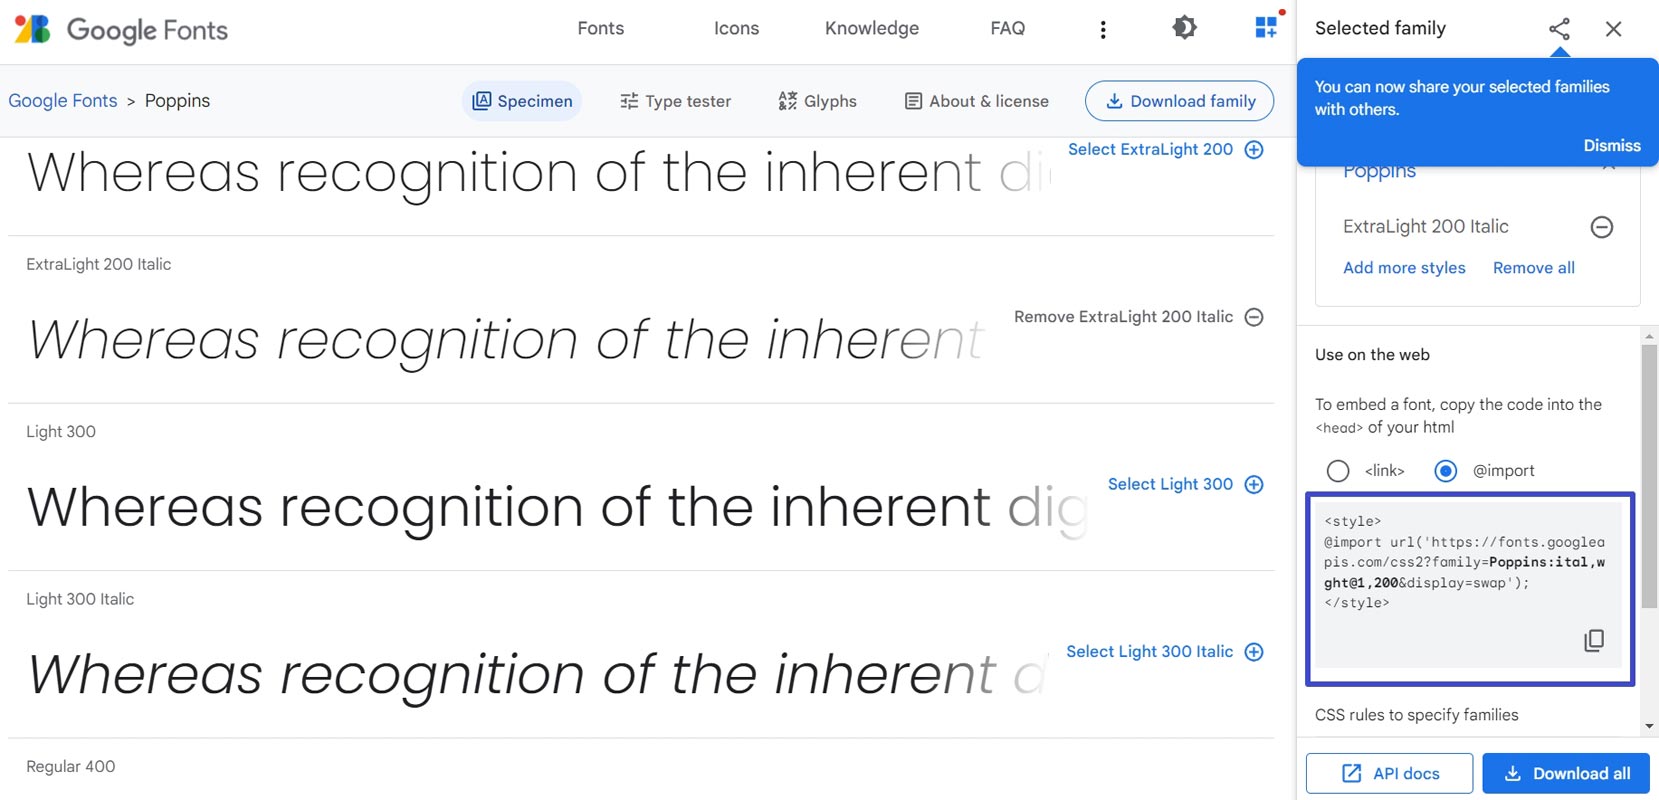Screen dimensions: 1659x800
Task: Click Remove all link
Action: (1533, 268)
